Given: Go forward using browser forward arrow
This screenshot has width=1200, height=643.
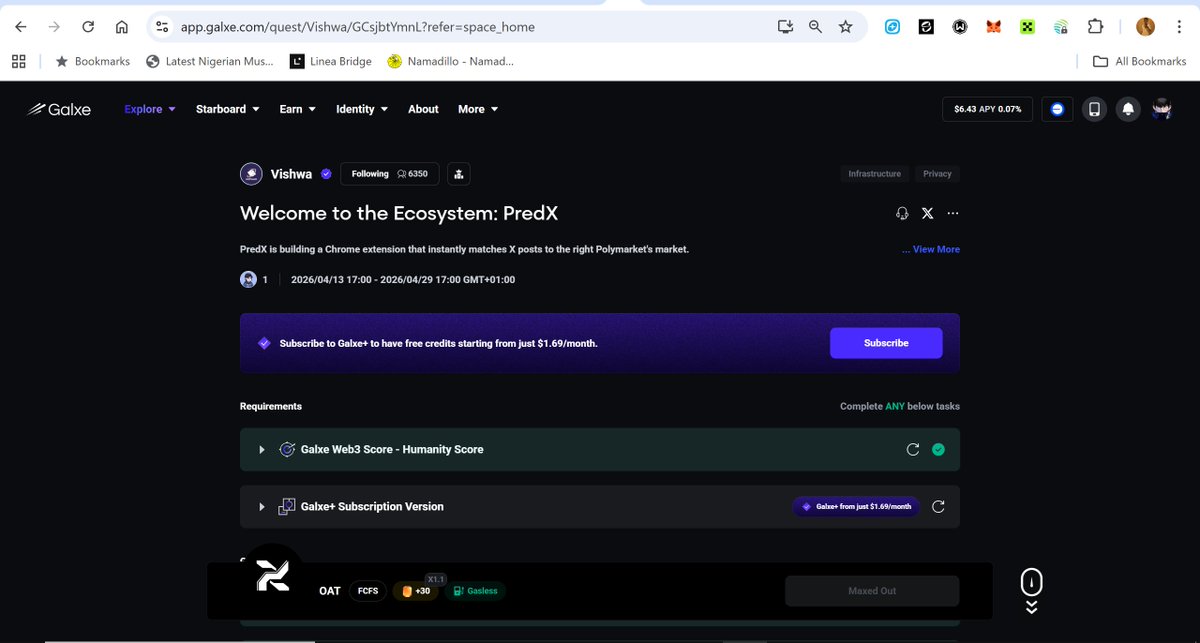Looking at the screenshot, I should pyautogui.click(x=54, y=27).
